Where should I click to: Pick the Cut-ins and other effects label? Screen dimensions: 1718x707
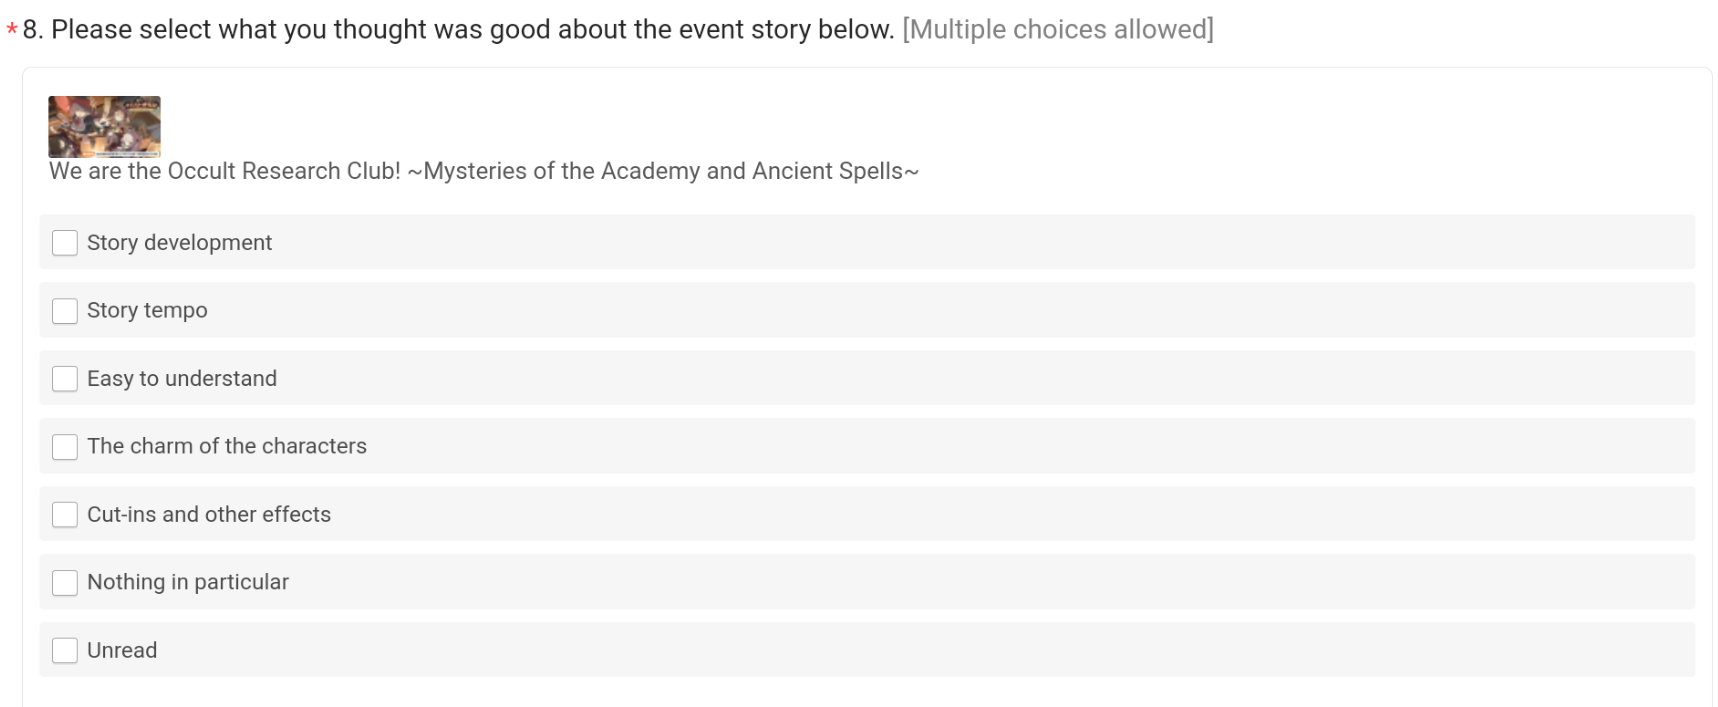tap(209, 514)
